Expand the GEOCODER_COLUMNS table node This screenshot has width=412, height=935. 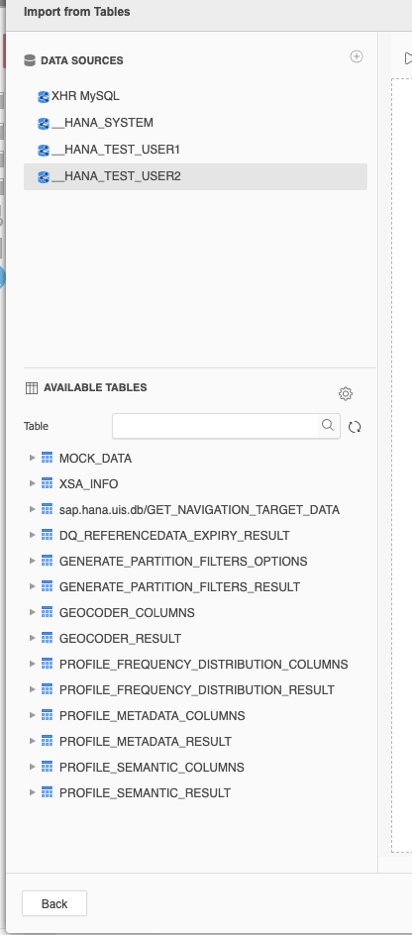pyautogui.click(x=32, y=612)
